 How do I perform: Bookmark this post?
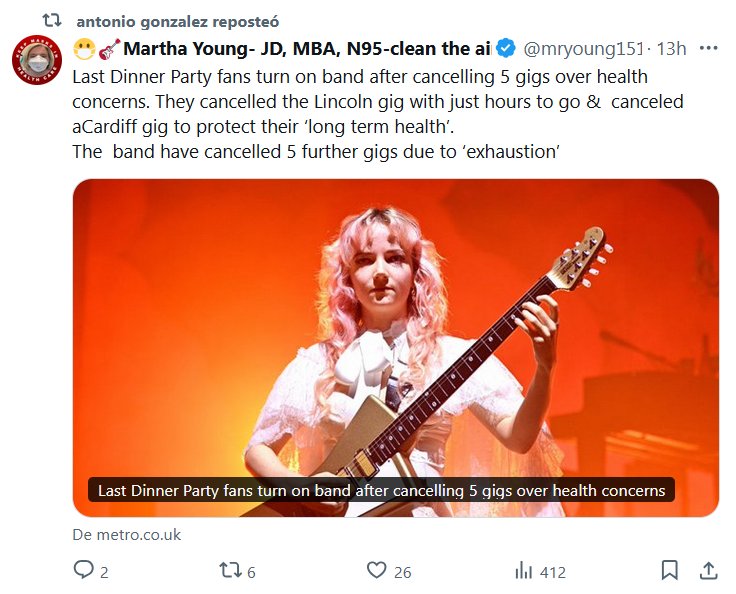[670, 571]
